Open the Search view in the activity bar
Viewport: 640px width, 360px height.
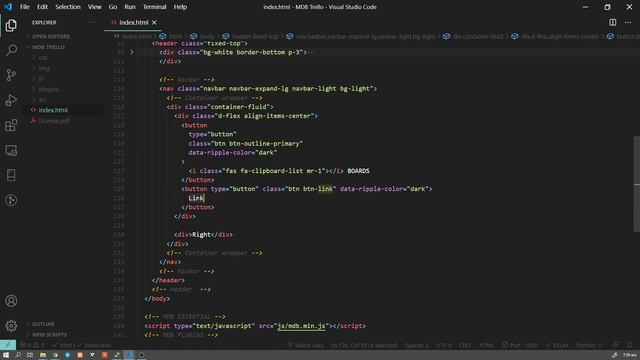tap(11, 50)
